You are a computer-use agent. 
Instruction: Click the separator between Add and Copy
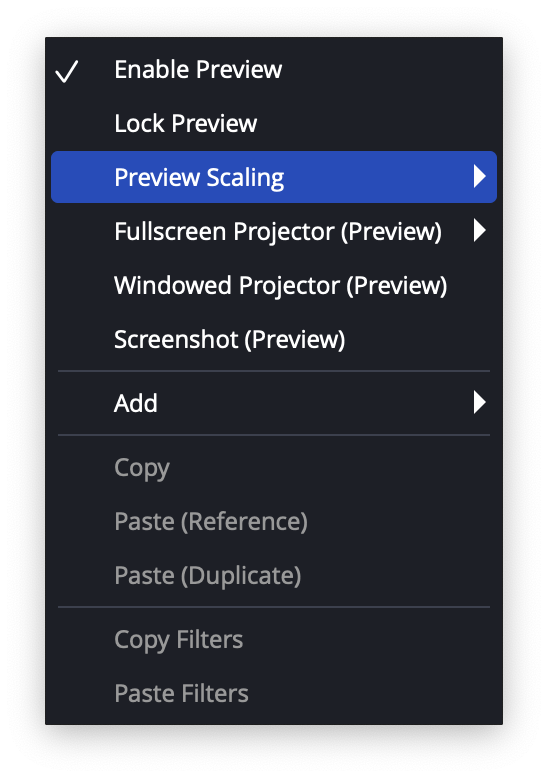click(x=274, y=435)
